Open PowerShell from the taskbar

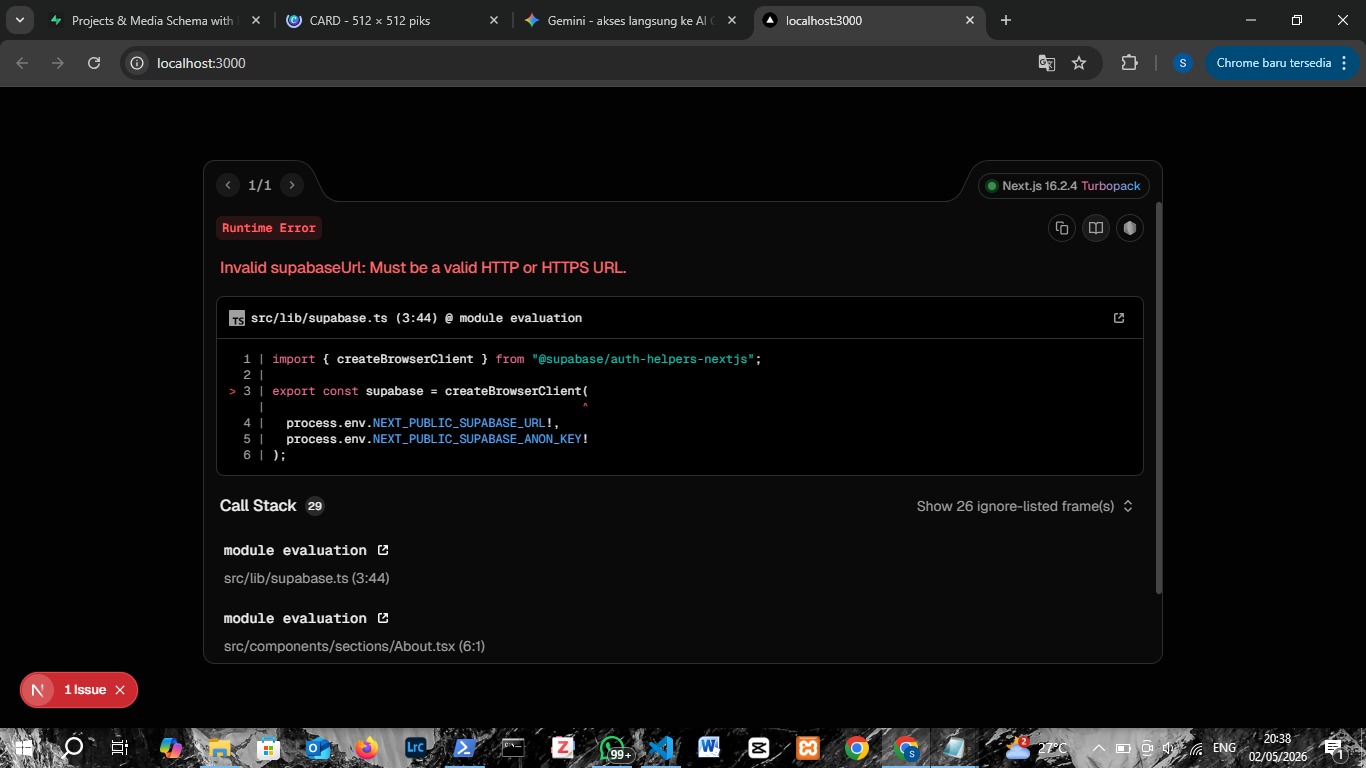tap(464, 747)
